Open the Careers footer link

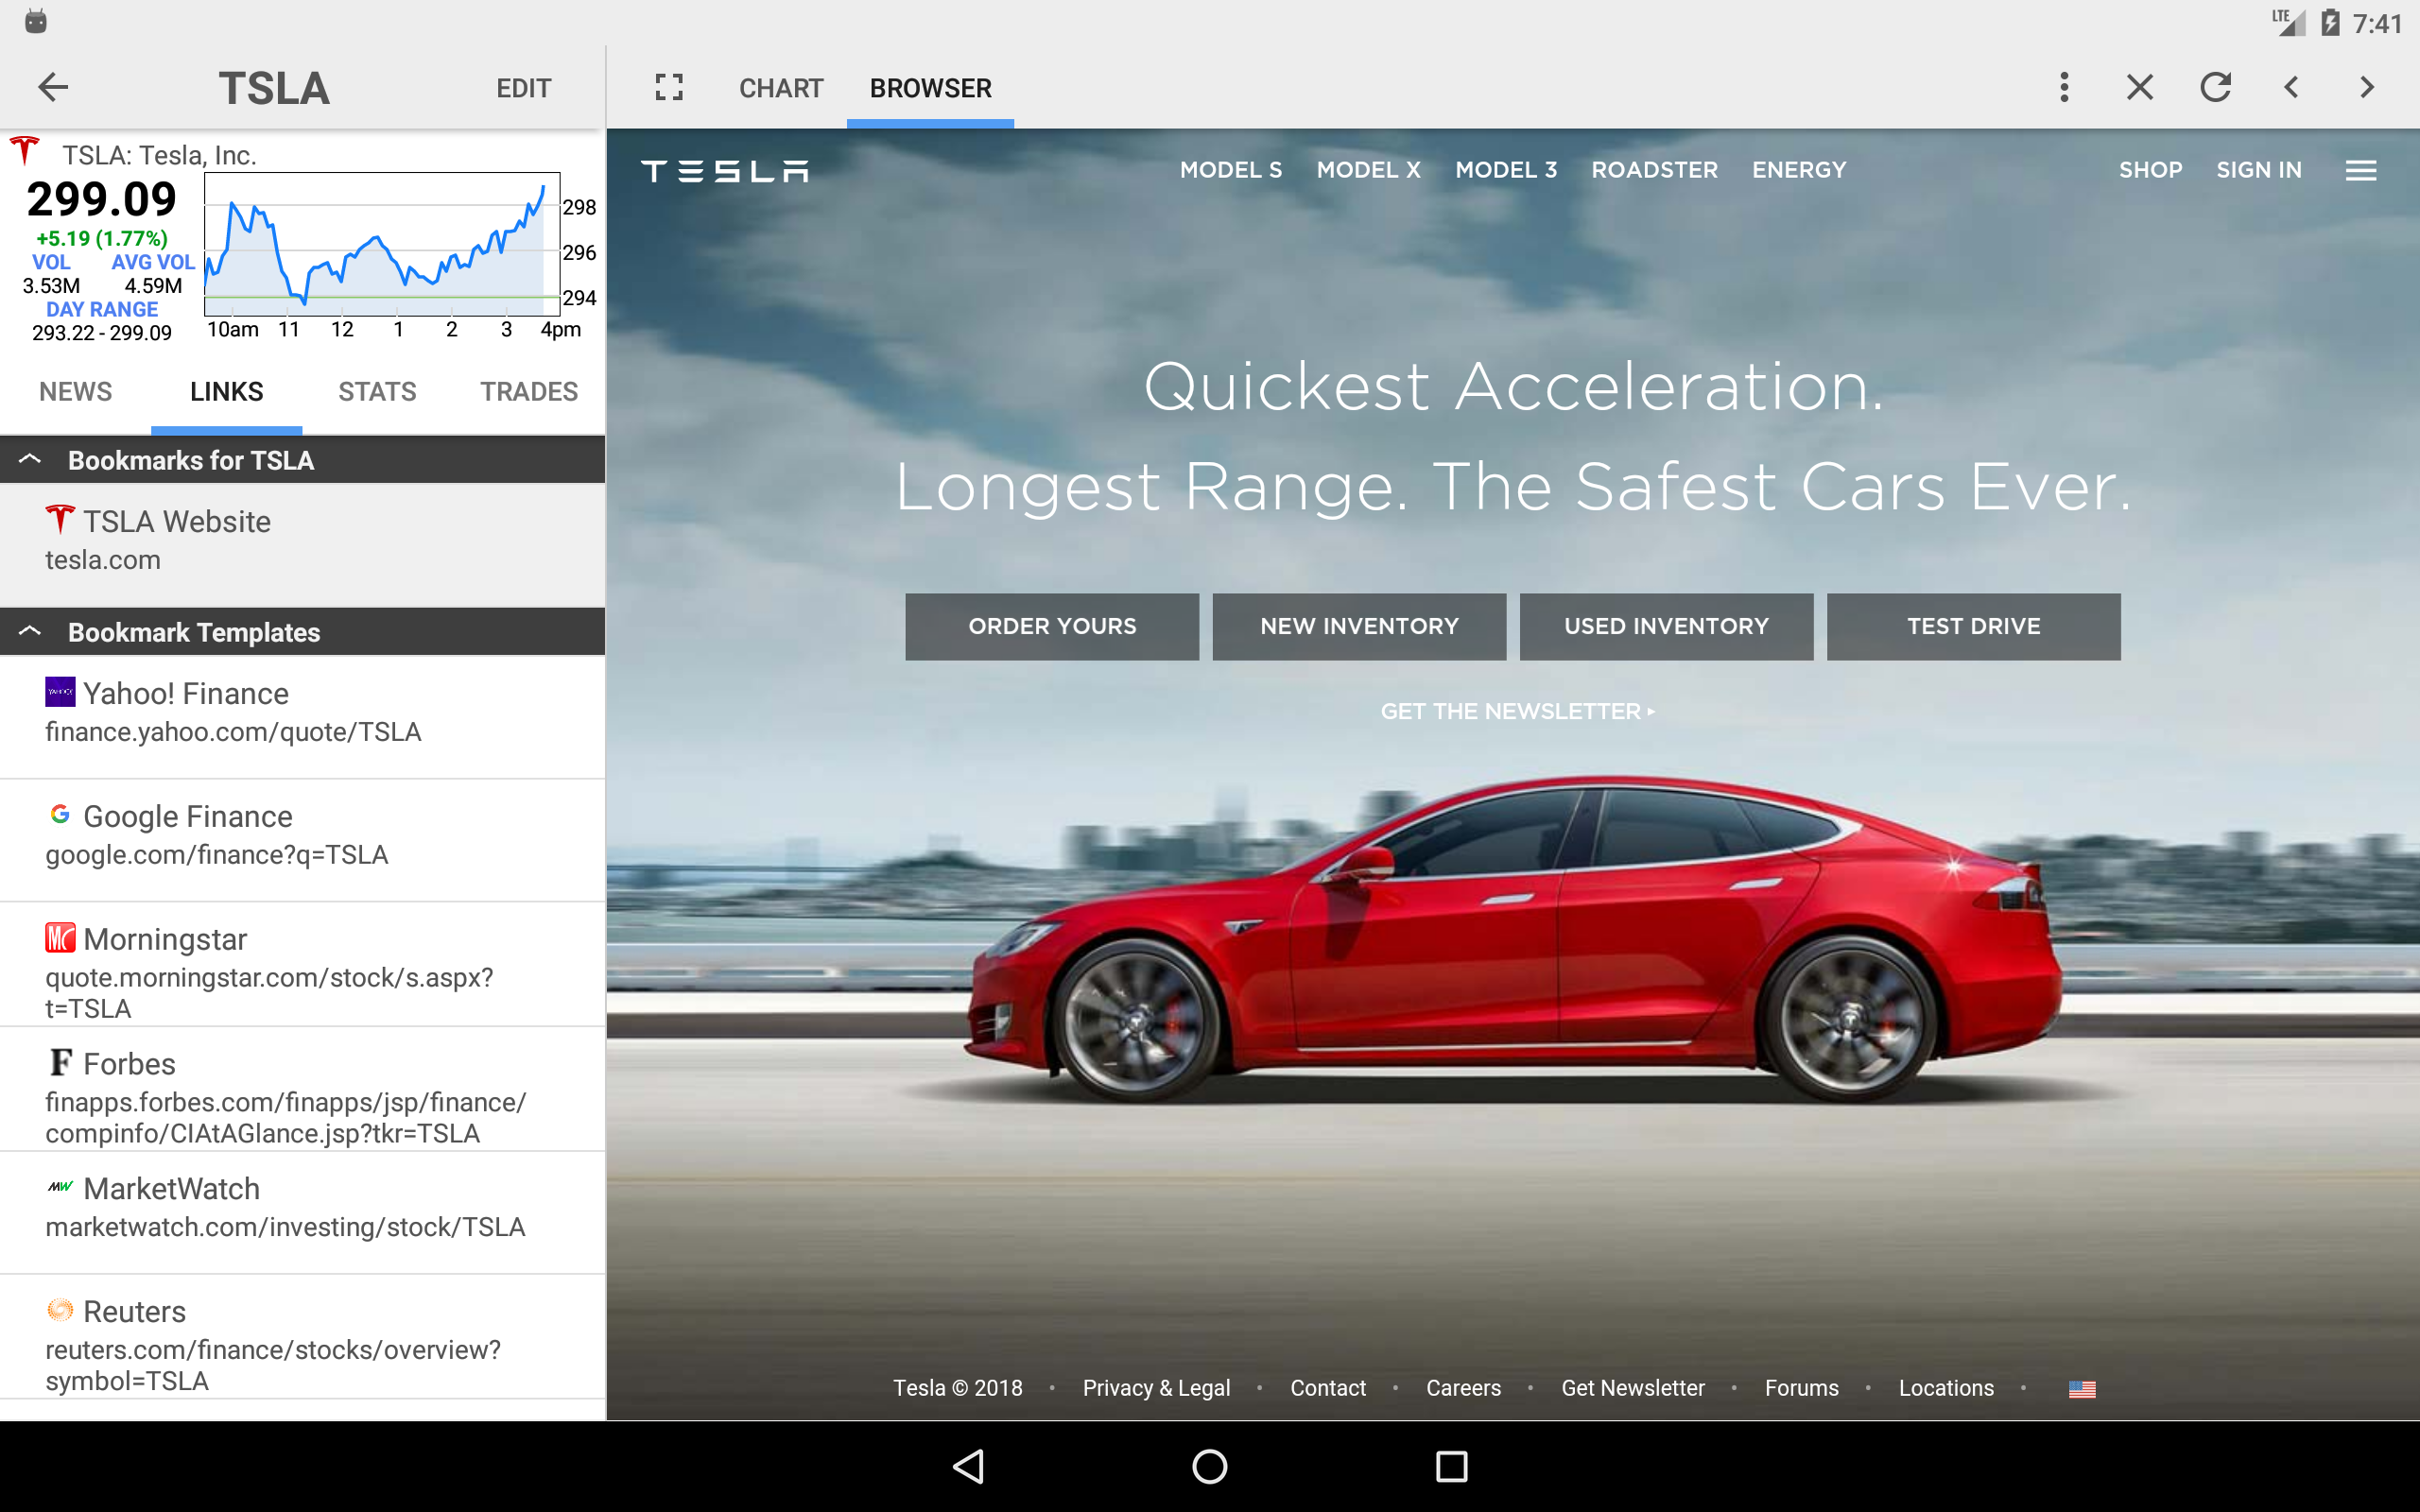click(x=1463, y=1388)
